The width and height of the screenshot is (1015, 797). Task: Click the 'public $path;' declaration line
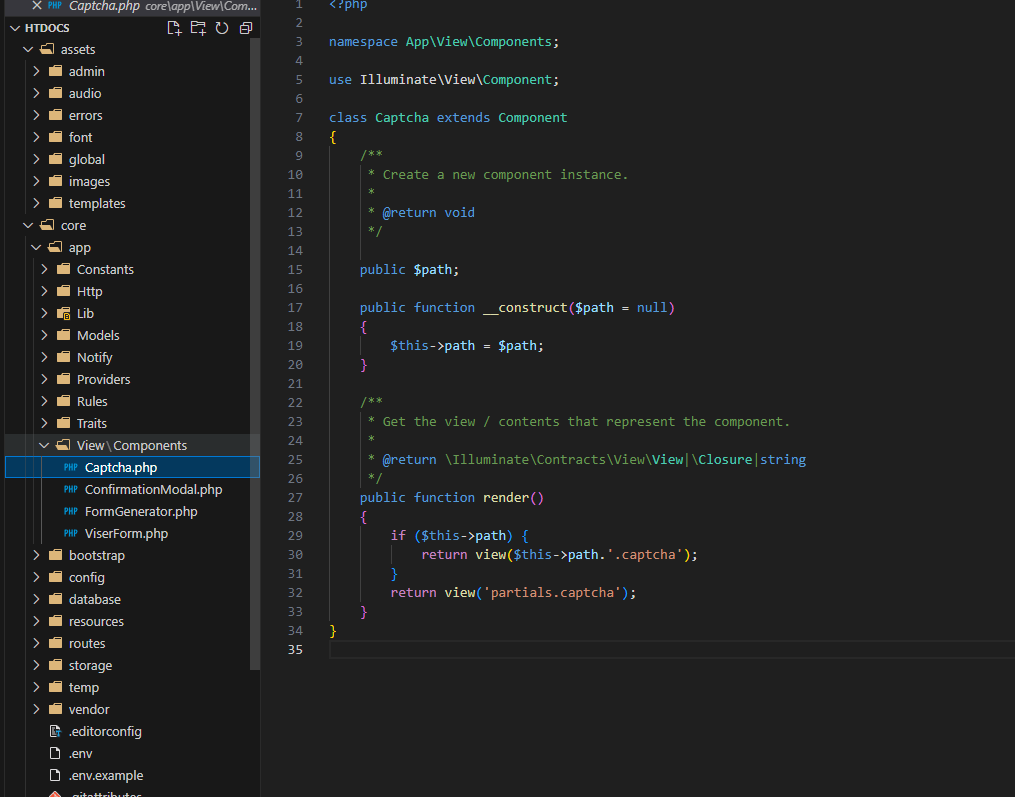(409, 269)
